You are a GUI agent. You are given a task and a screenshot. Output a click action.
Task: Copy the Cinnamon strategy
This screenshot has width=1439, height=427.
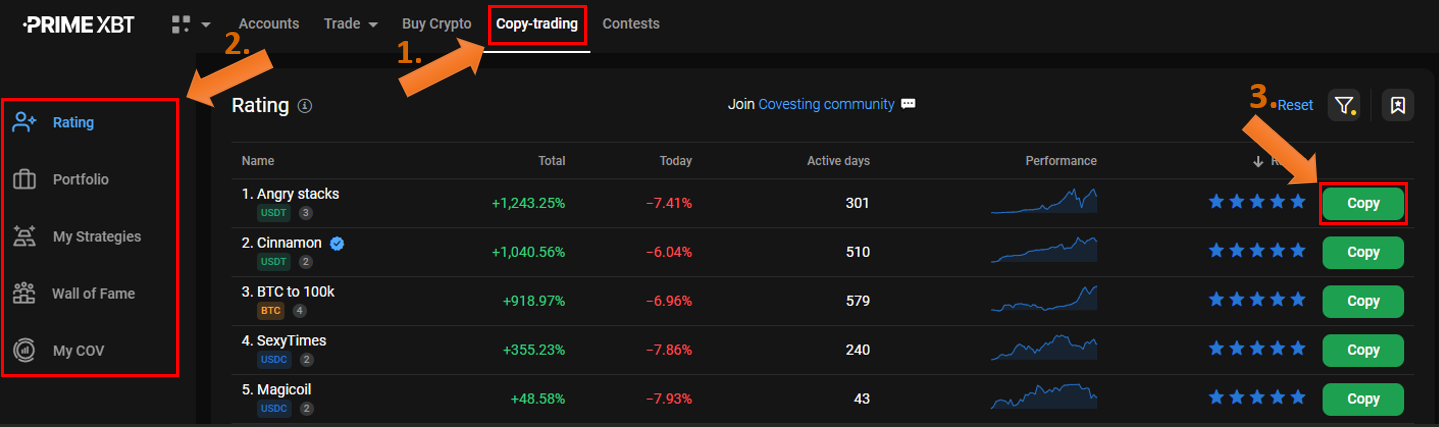pos(1363,252)
